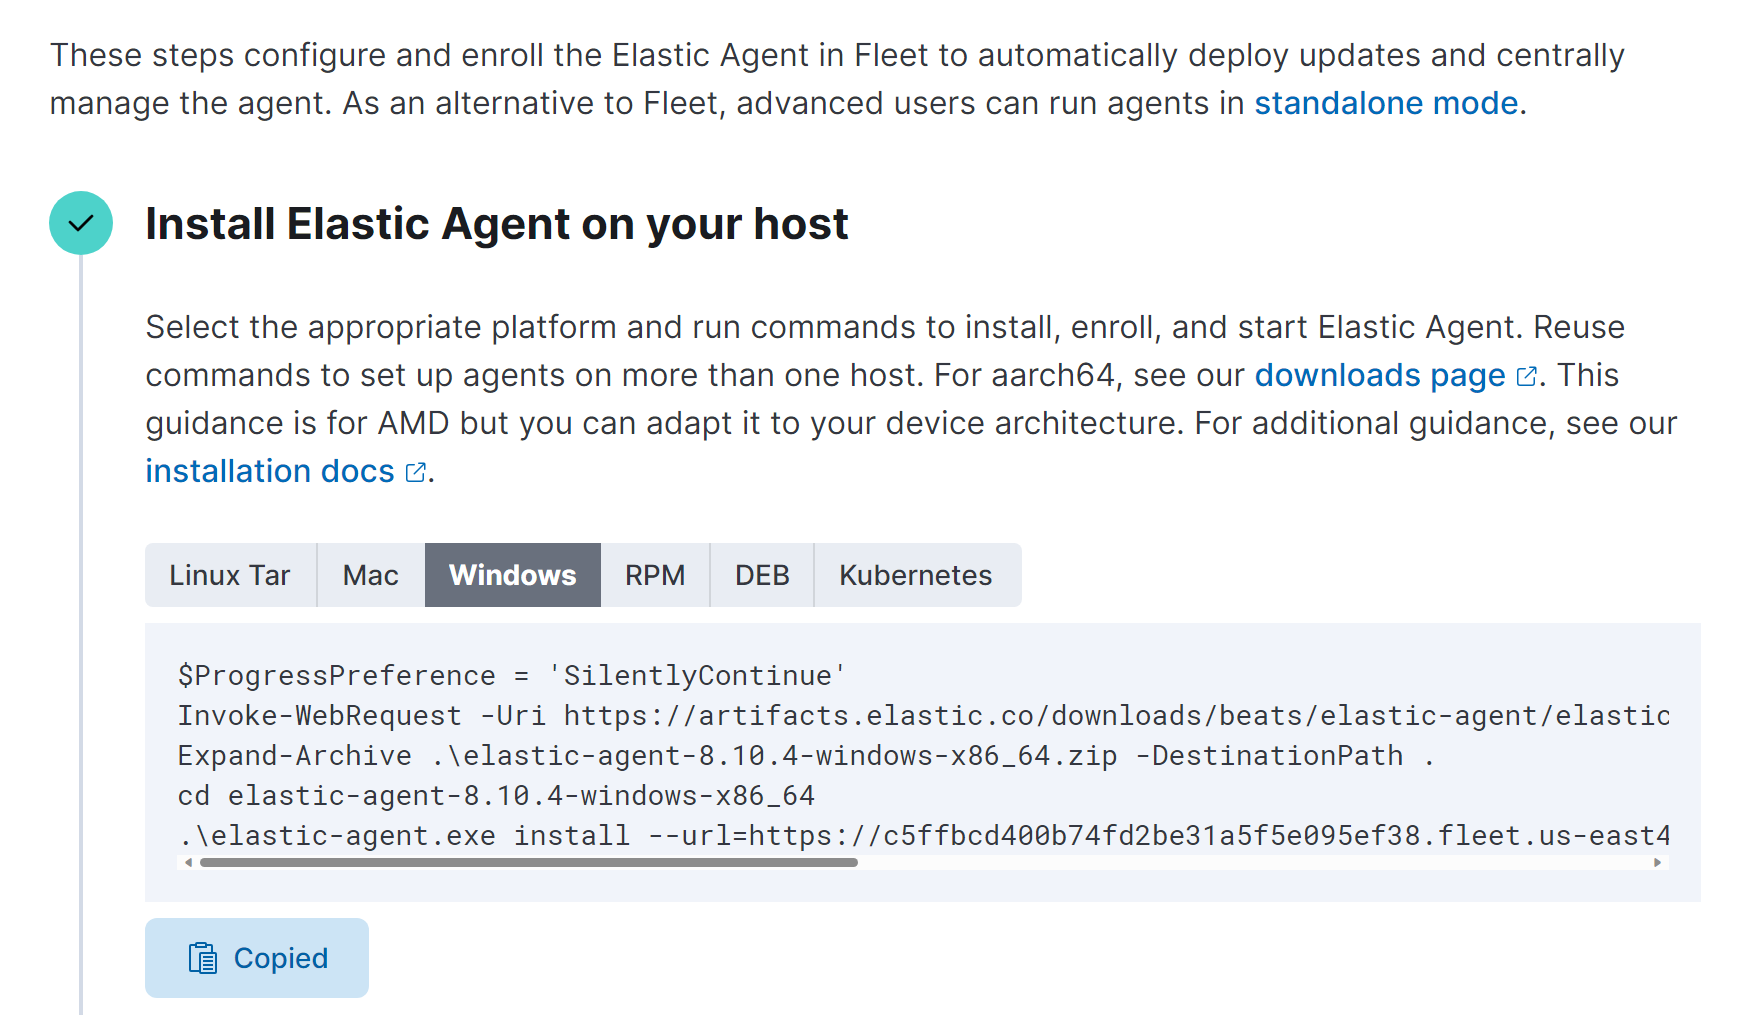1759x1015 pixels.
Task: Follow the downloads page link
Action: coord(1380,375)
